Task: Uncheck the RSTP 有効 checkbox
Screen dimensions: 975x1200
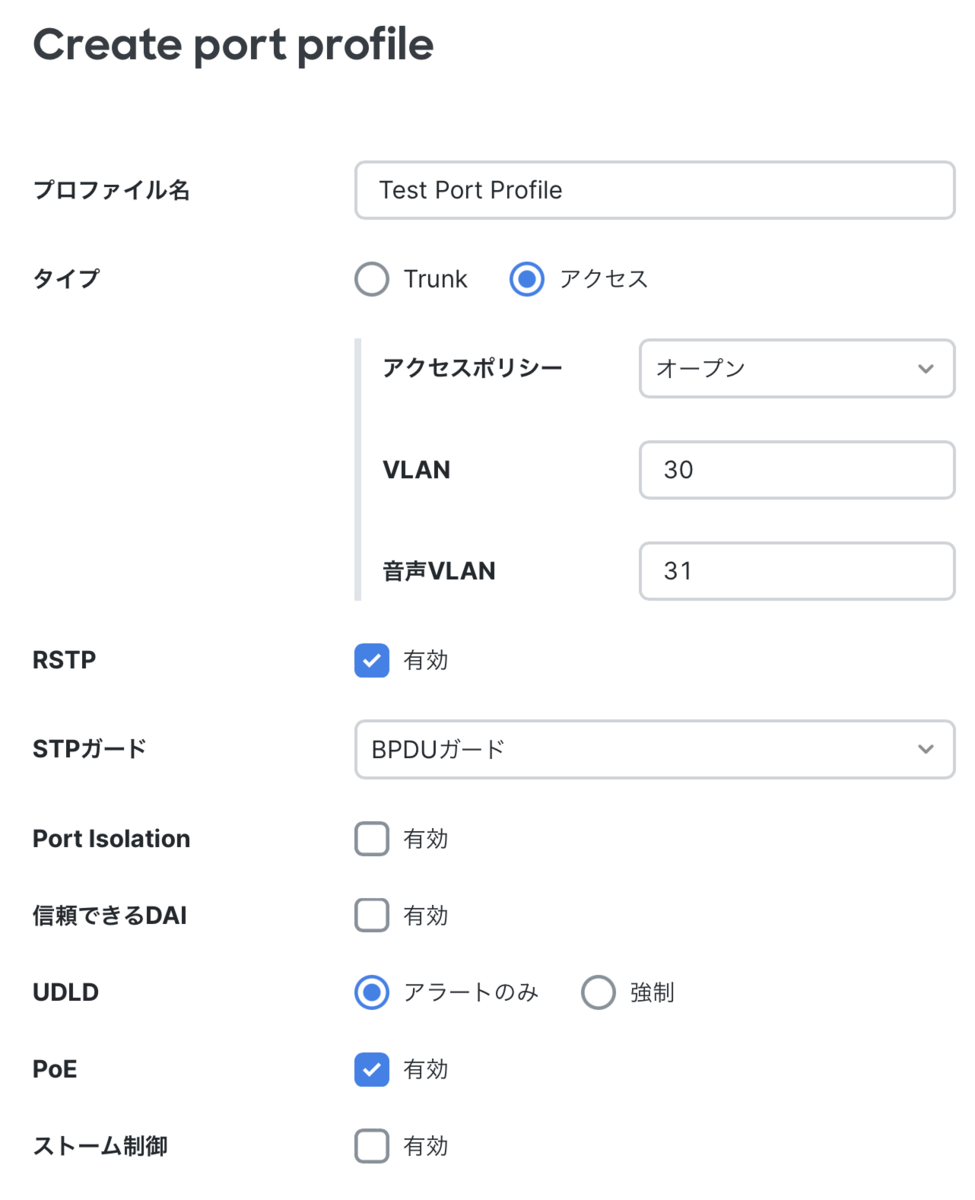Action: (372, 661)
